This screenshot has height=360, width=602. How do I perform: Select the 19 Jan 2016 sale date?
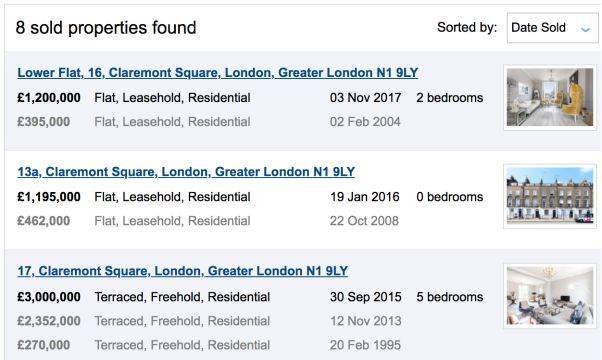coord(365,197)
